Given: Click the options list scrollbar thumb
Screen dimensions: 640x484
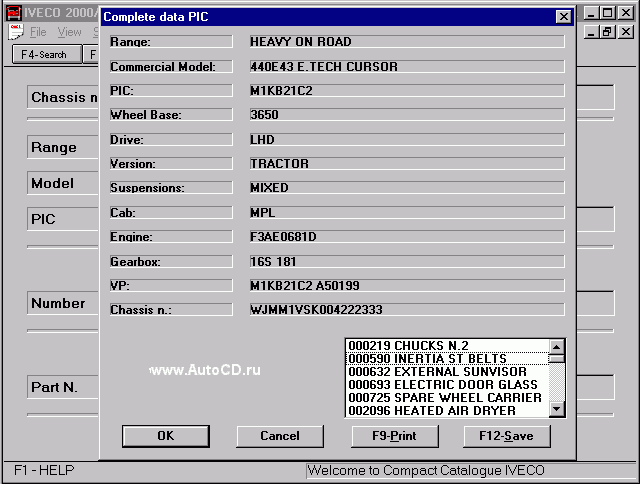Looking at the screenshot, I should [557, 359].
